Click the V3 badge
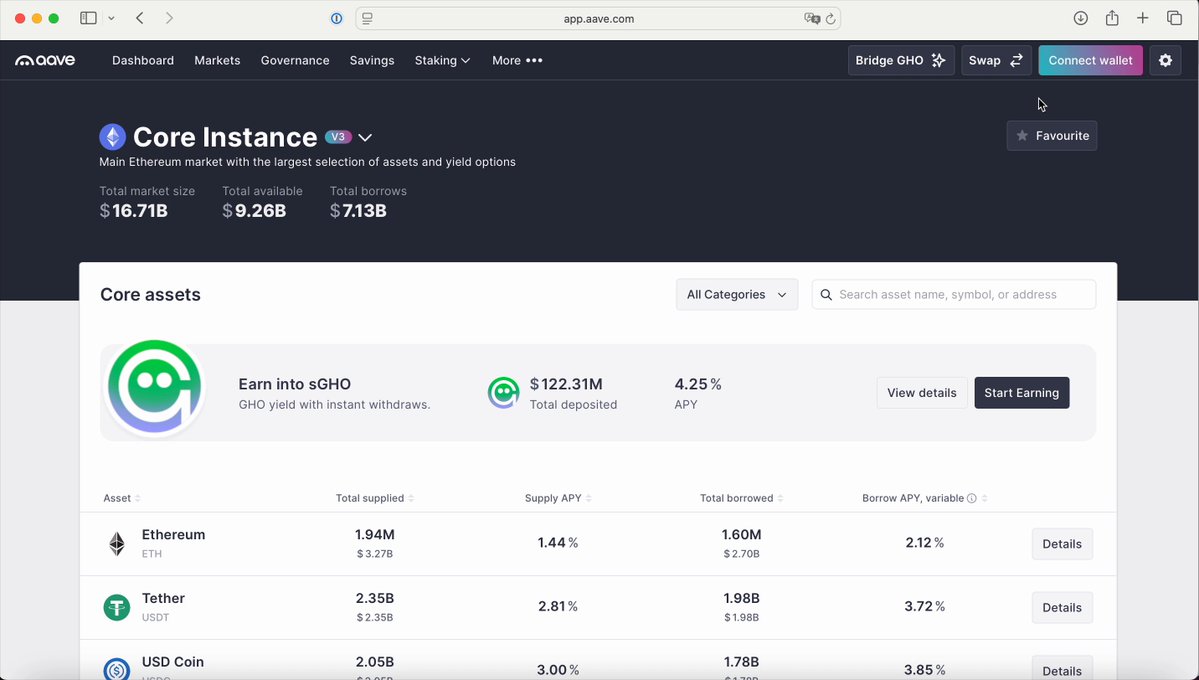 point(338,137)
